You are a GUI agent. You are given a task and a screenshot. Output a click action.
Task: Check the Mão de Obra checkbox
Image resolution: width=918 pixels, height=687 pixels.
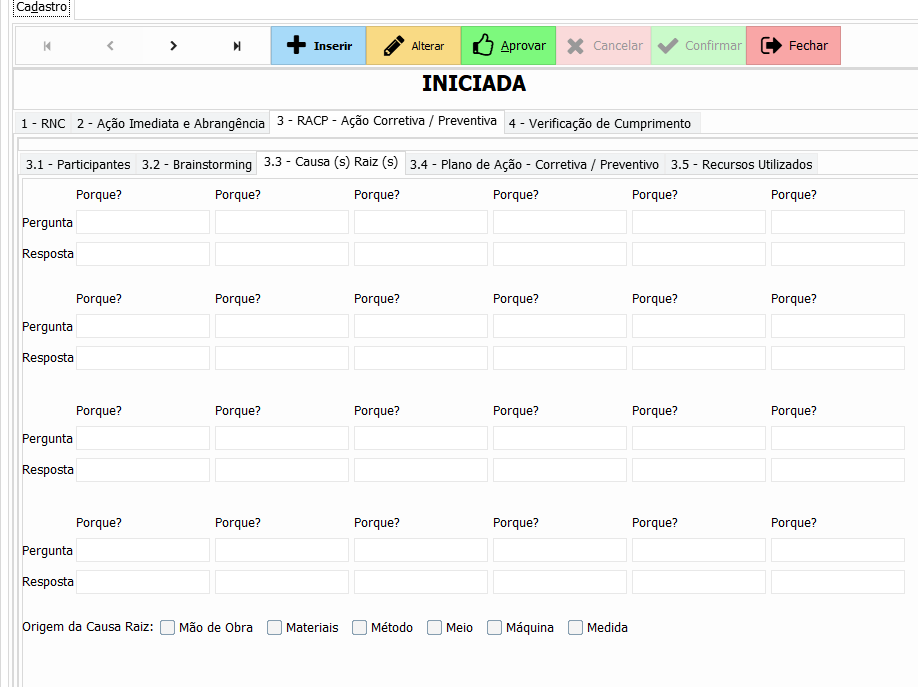pos(168,628)
